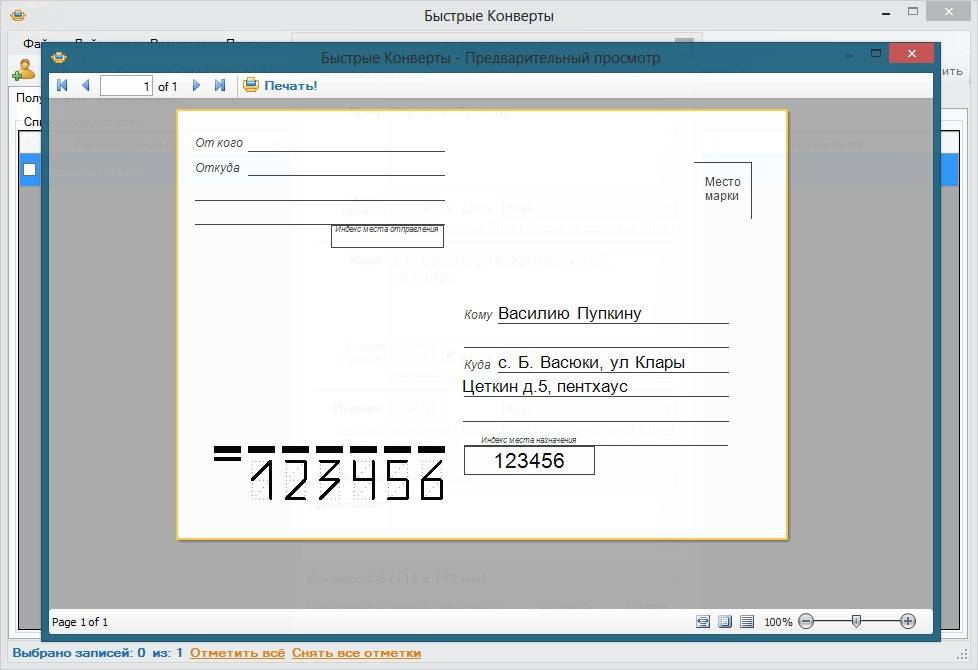Switch to continuous page view mode
Image resolution: width=978 pixels, height=670 pixels.
point(747,621)
